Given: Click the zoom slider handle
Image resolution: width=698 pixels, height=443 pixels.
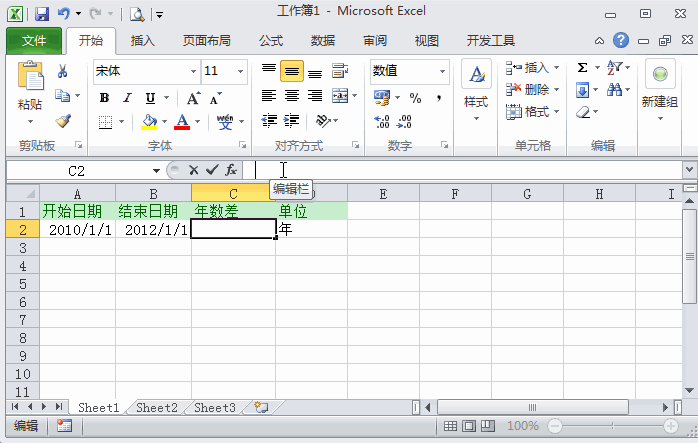Looking at the screenshot, I should coord(613,426).
